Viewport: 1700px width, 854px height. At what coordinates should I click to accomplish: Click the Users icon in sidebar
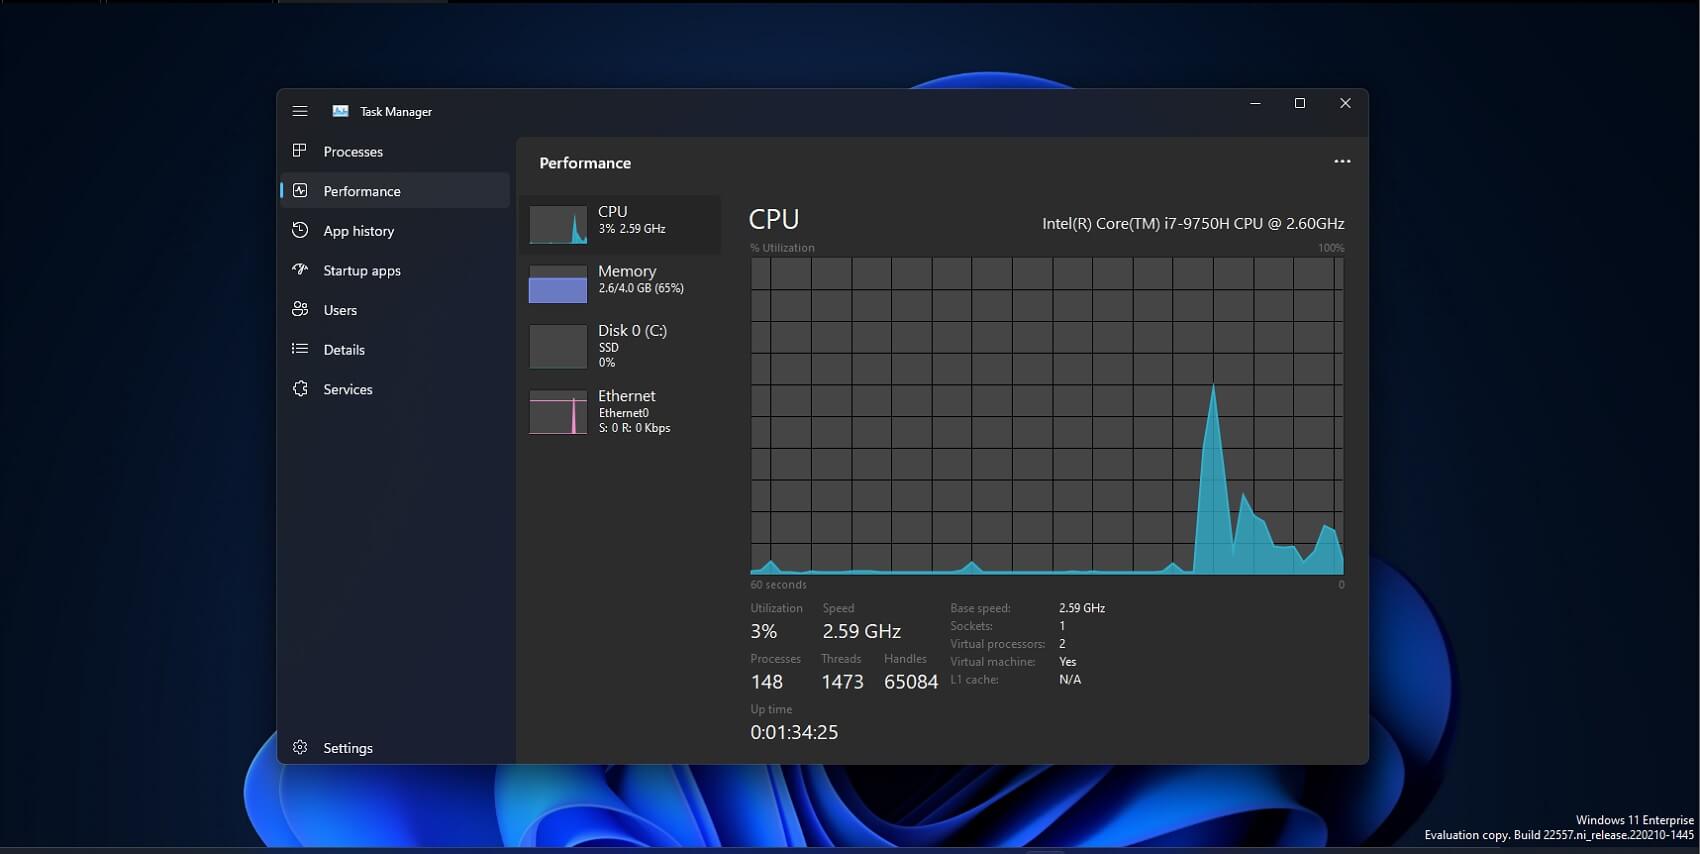(x=300, y=310)
